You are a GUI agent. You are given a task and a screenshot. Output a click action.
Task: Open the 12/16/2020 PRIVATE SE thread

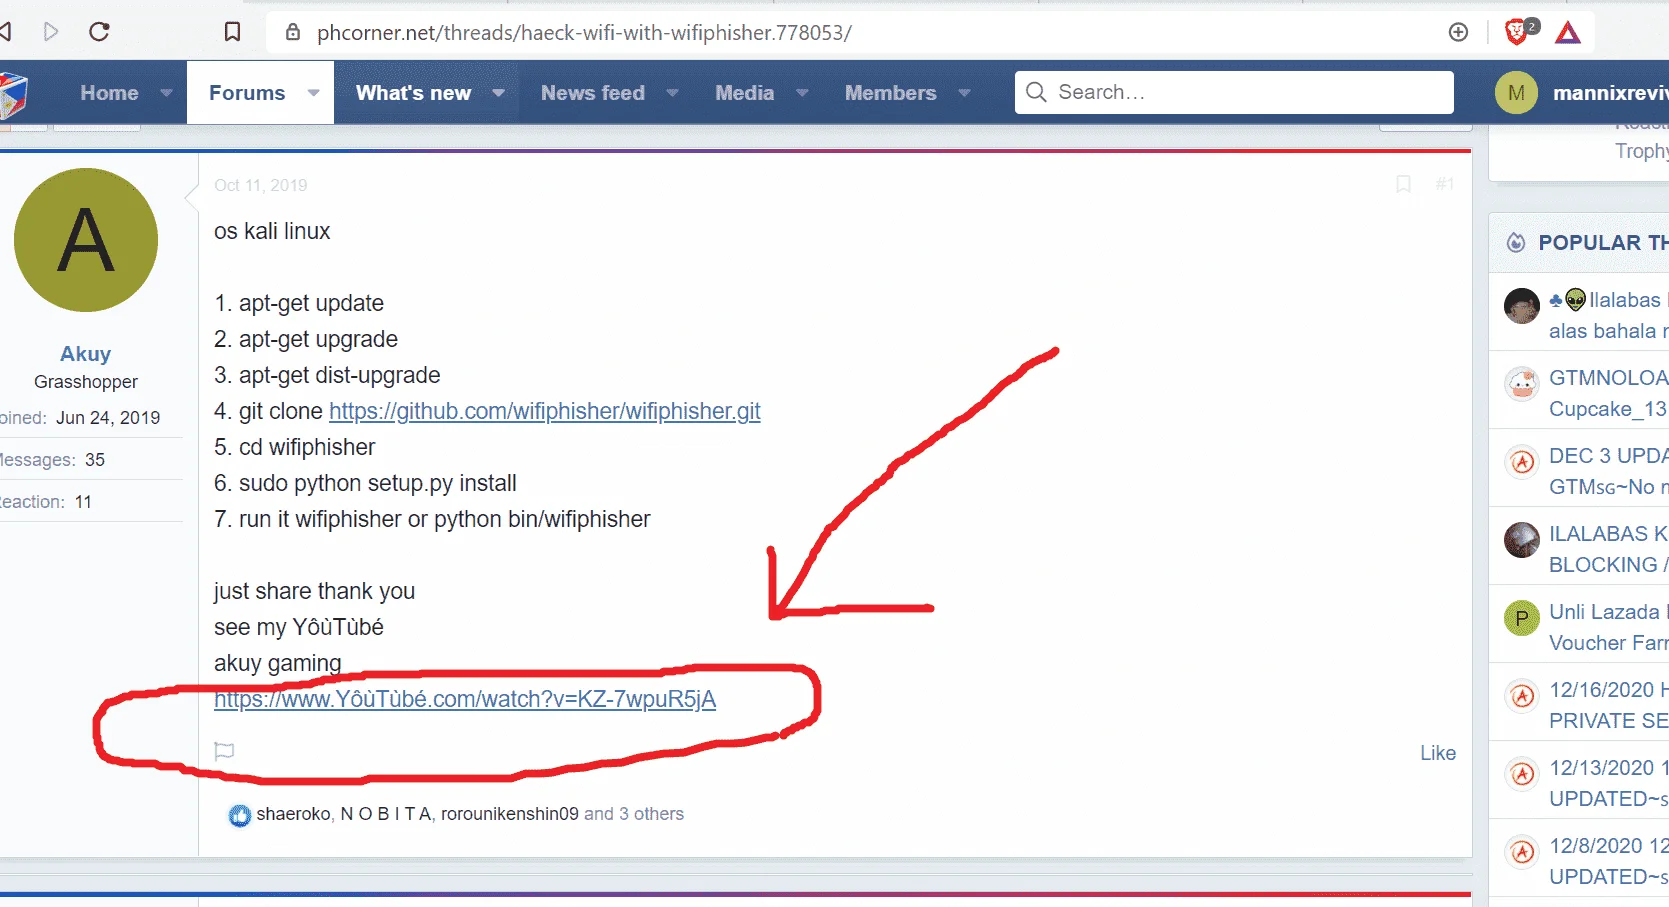pos(1608,705)
